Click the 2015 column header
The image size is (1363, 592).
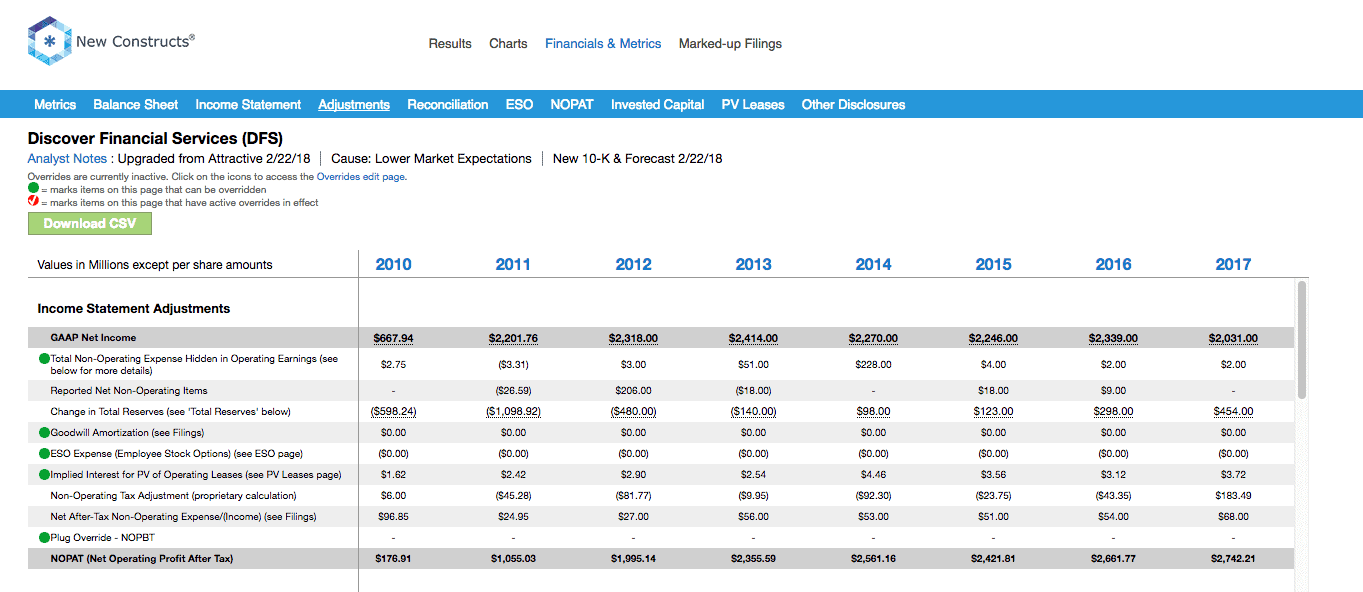[993, 264]
